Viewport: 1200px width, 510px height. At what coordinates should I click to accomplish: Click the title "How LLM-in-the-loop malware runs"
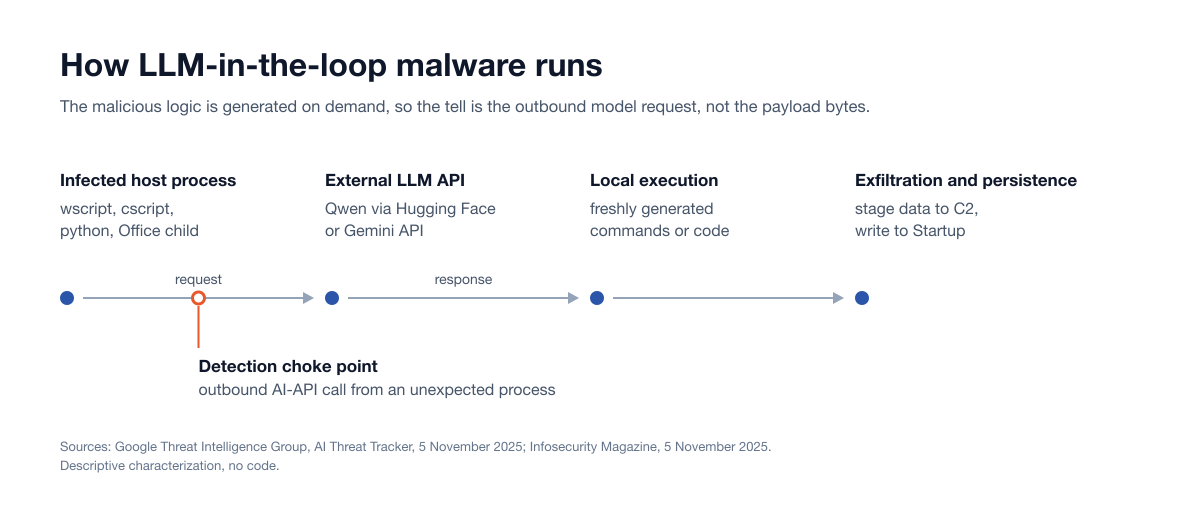331,65
